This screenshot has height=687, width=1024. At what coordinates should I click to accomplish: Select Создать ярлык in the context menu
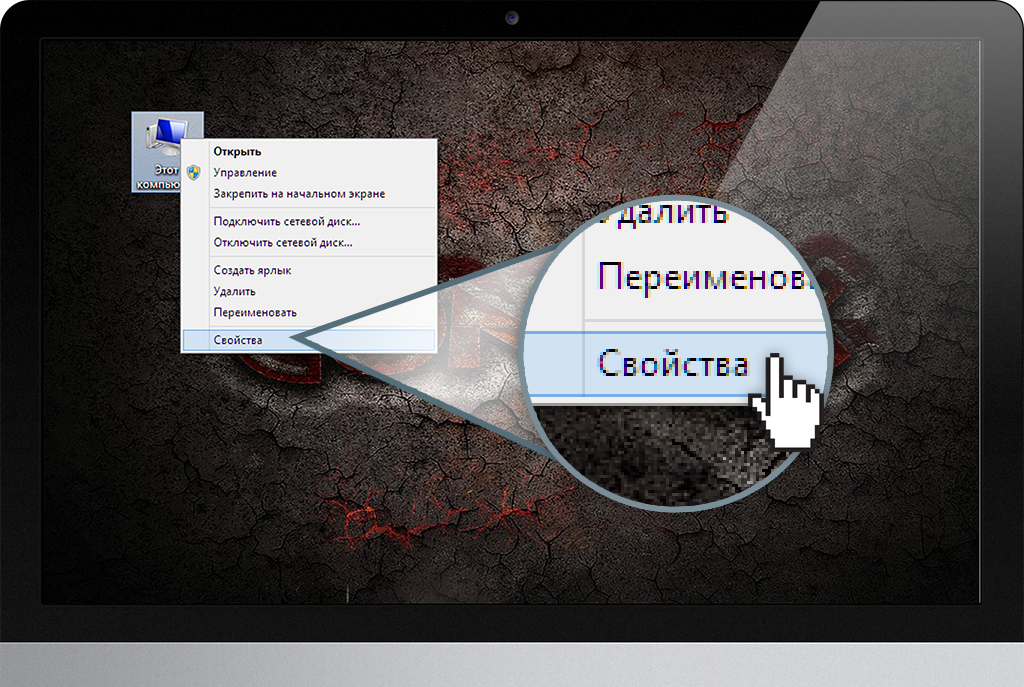[252, 270]
